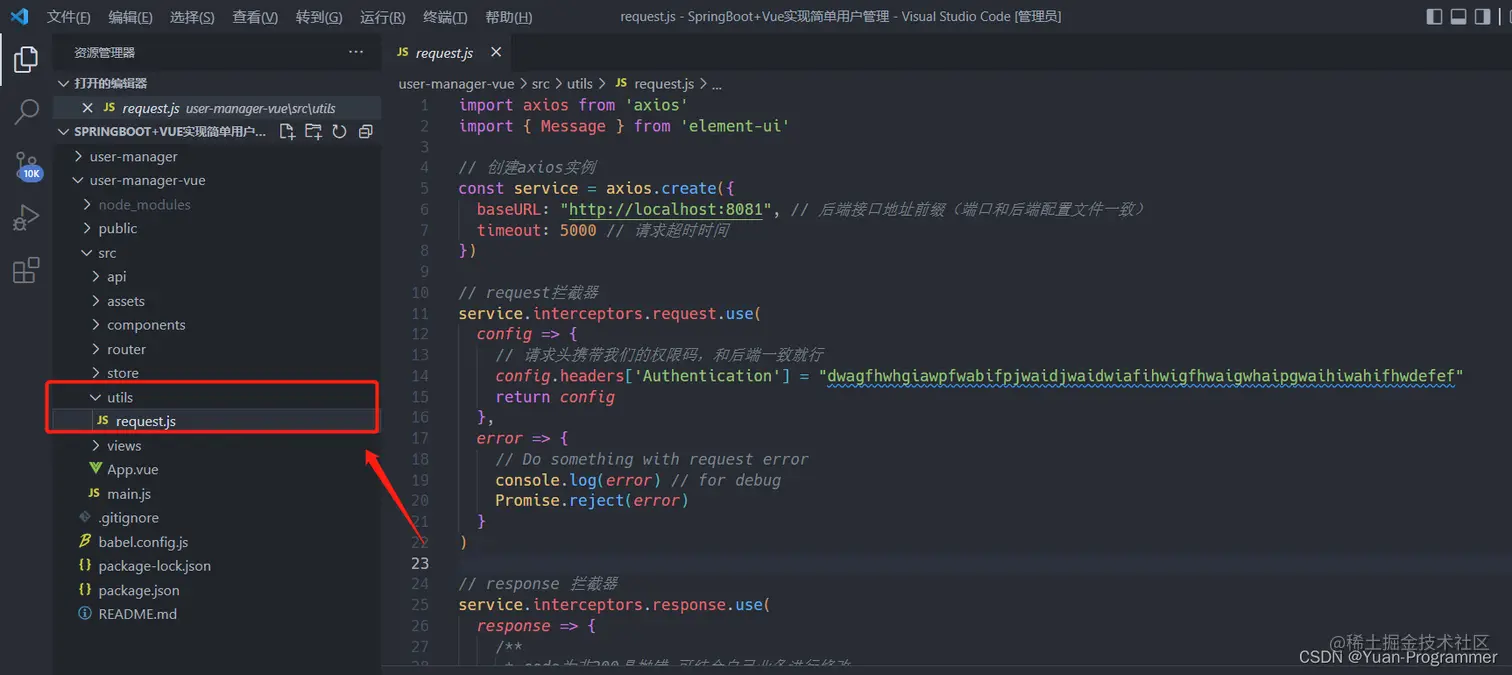1512x675 pixels.
Task: Open the Run and Debug view
Action: point(26,218)
